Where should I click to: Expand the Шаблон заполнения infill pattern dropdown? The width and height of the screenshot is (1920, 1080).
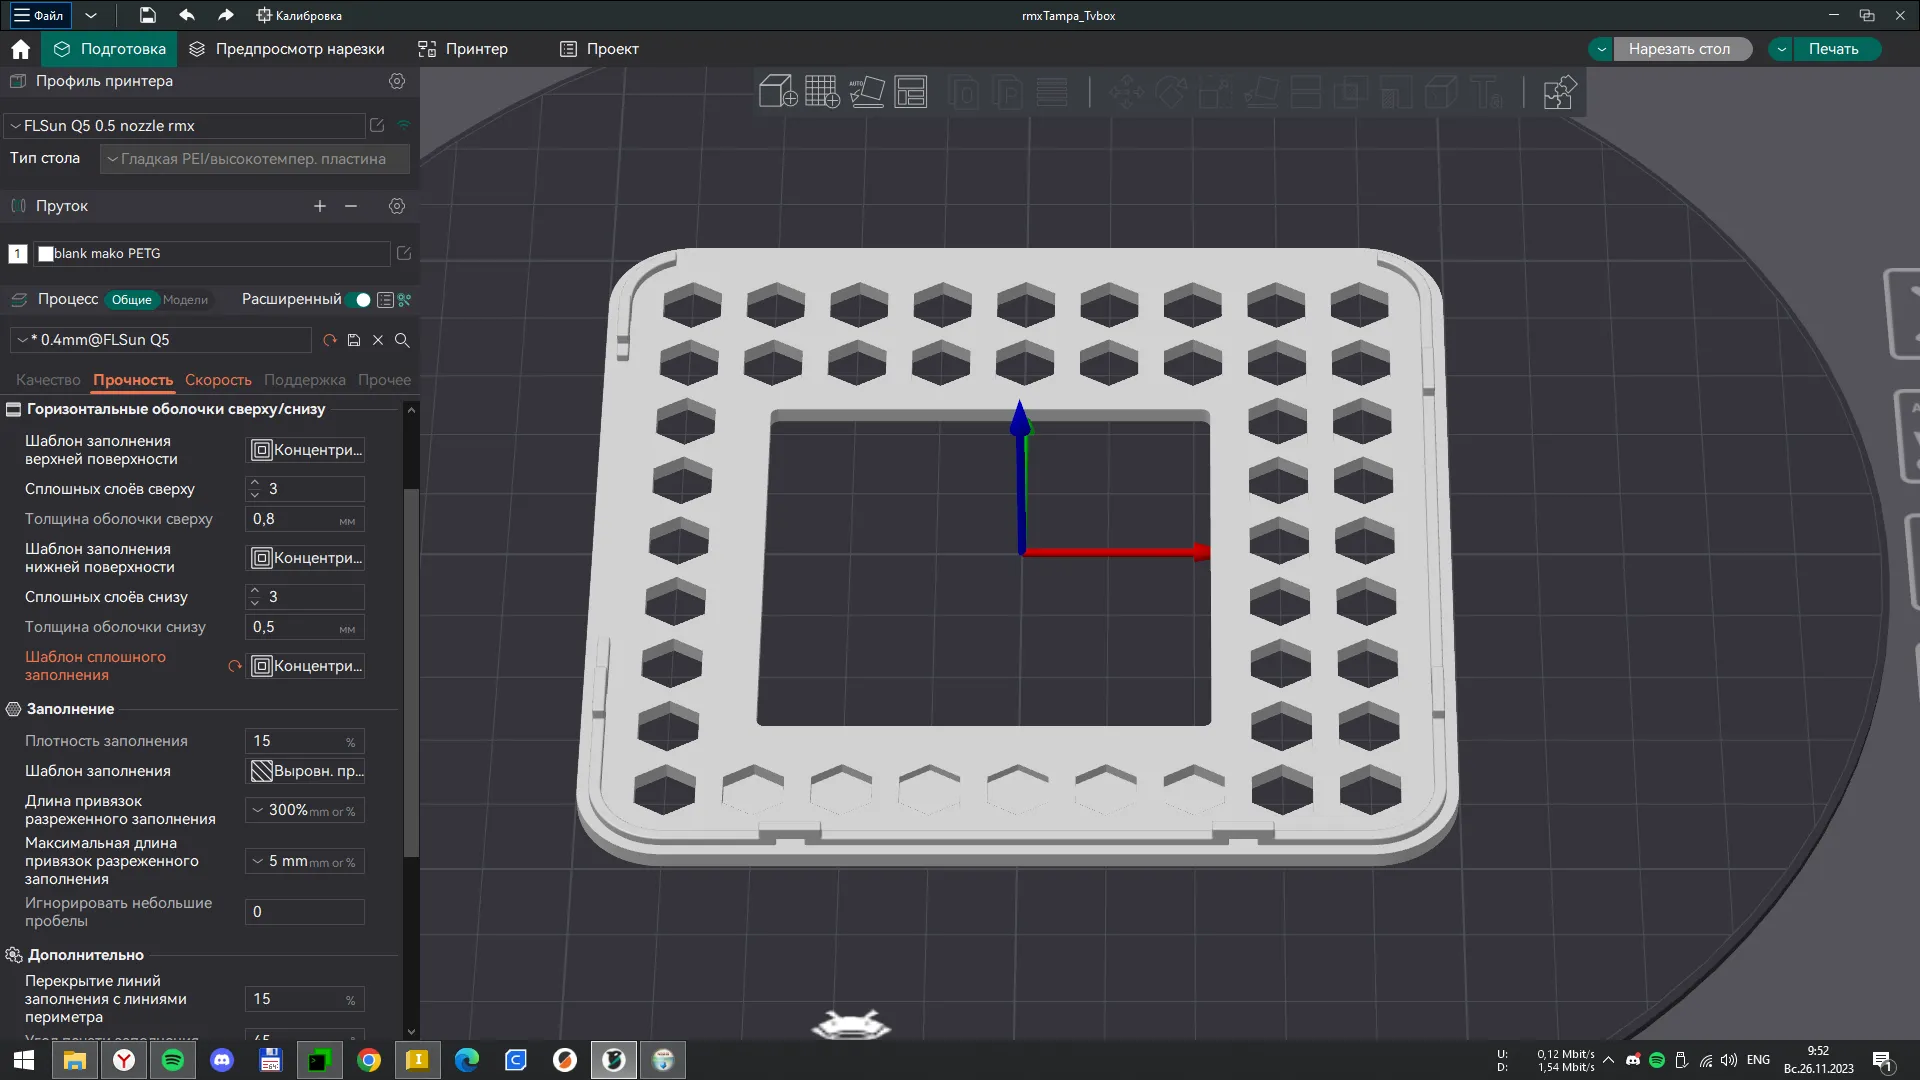click(x=306, y=771)
